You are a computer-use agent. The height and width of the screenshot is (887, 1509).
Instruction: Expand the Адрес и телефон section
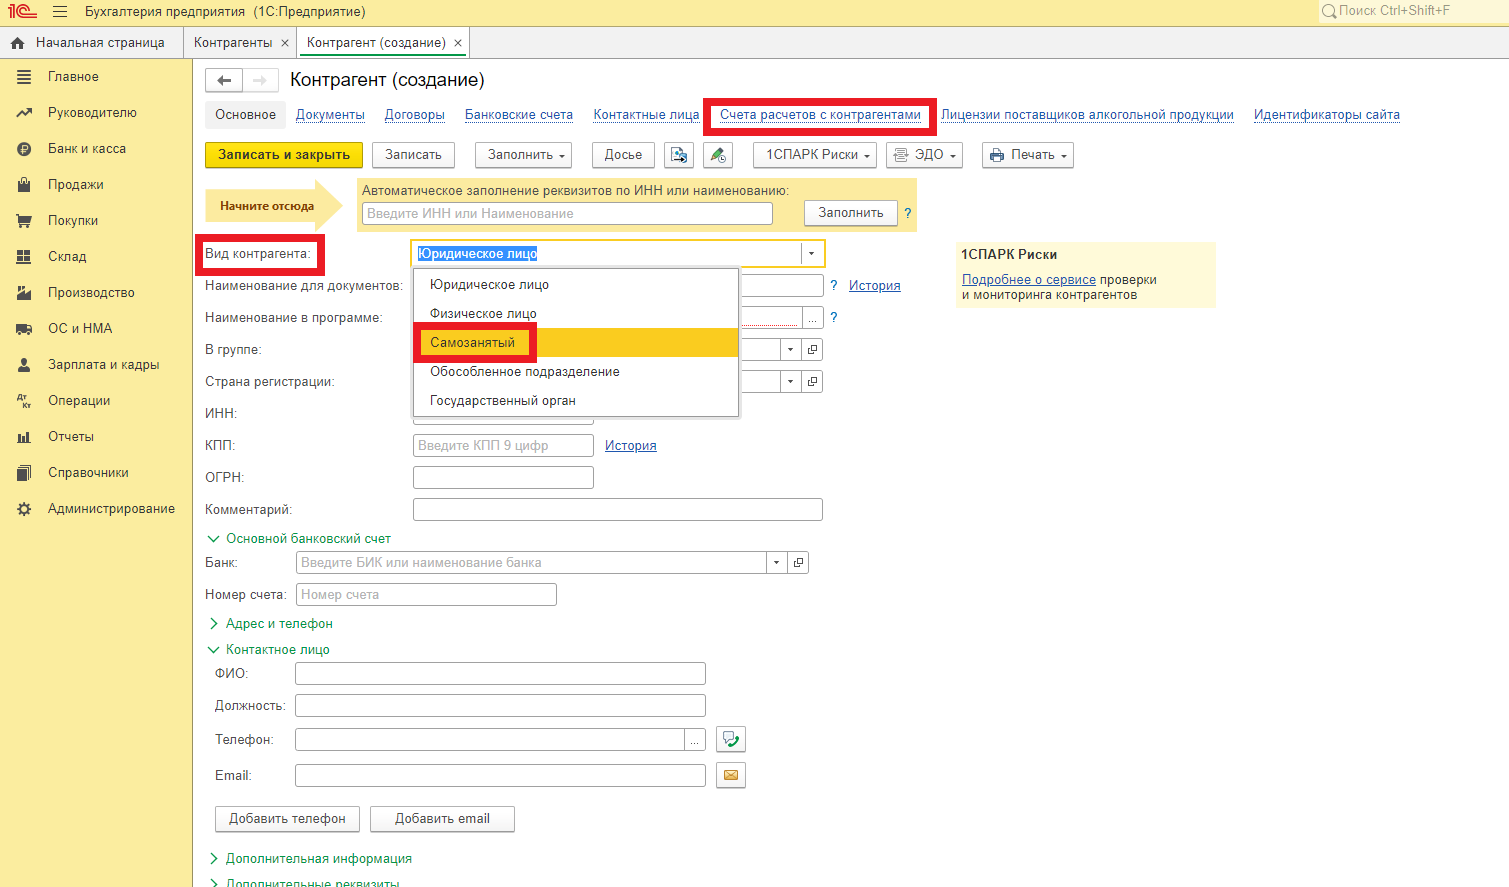278,624
